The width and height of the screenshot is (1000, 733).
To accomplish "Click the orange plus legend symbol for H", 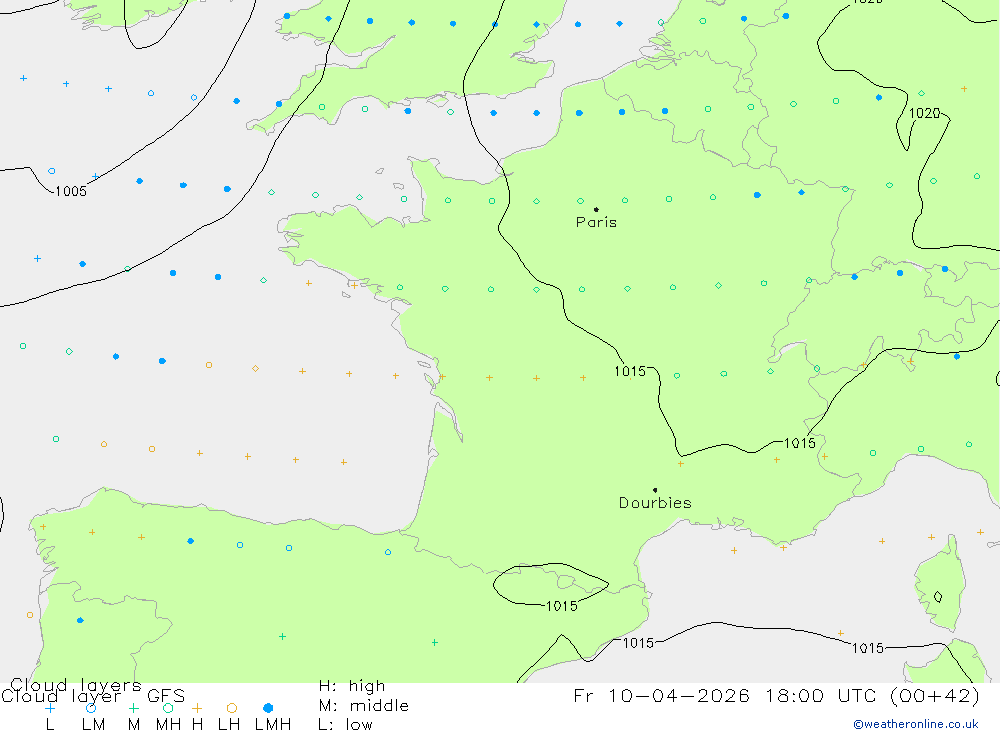I will [197, 708].
